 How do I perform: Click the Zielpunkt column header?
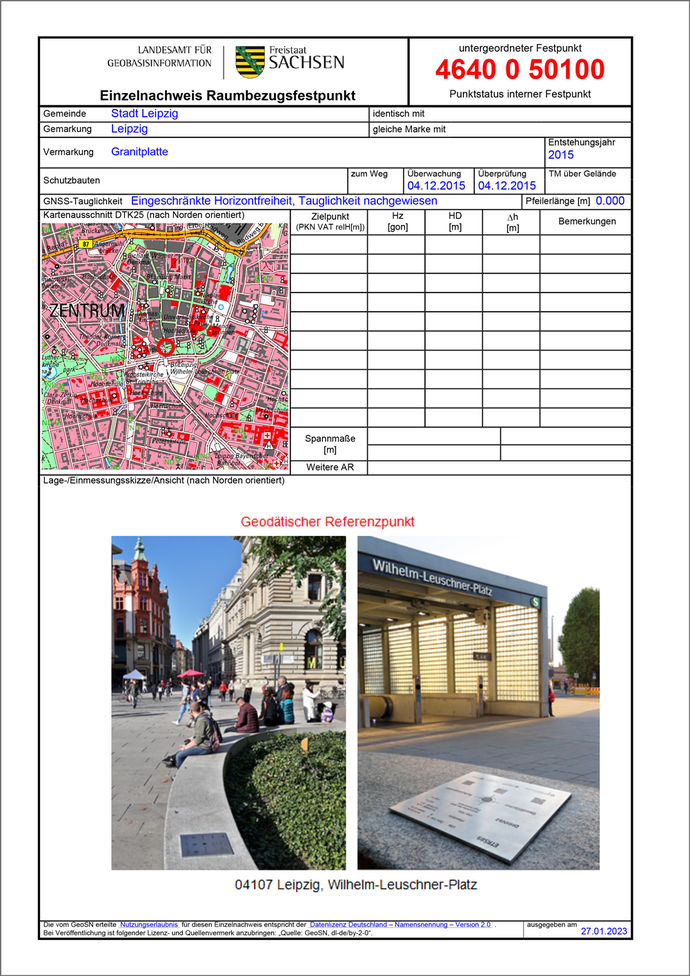[x=330, y=222]
